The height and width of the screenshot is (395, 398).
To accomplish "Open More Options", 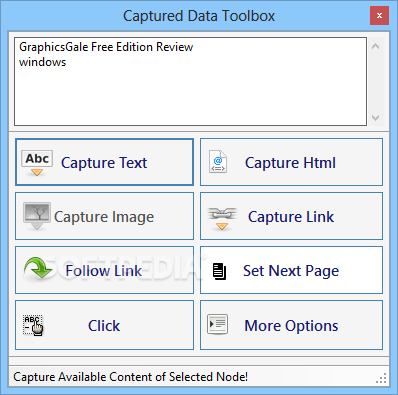I will coord(291,326).
